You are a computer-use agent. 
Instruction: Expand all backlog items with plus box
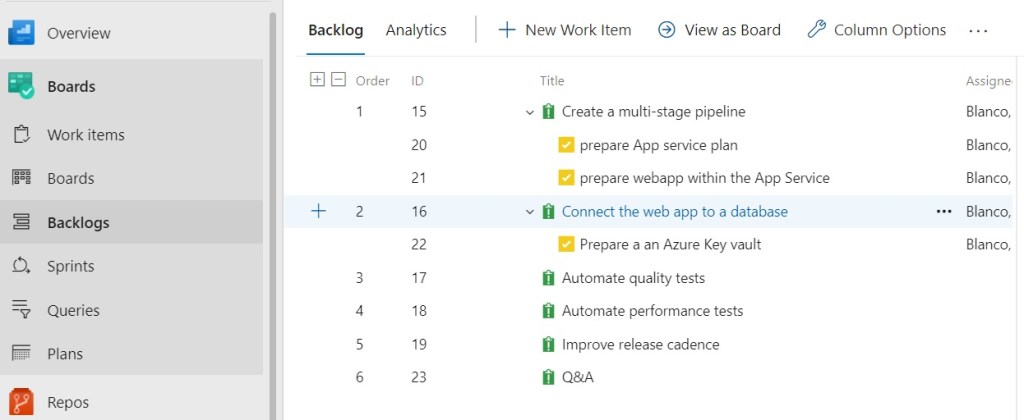click(317, 80)
